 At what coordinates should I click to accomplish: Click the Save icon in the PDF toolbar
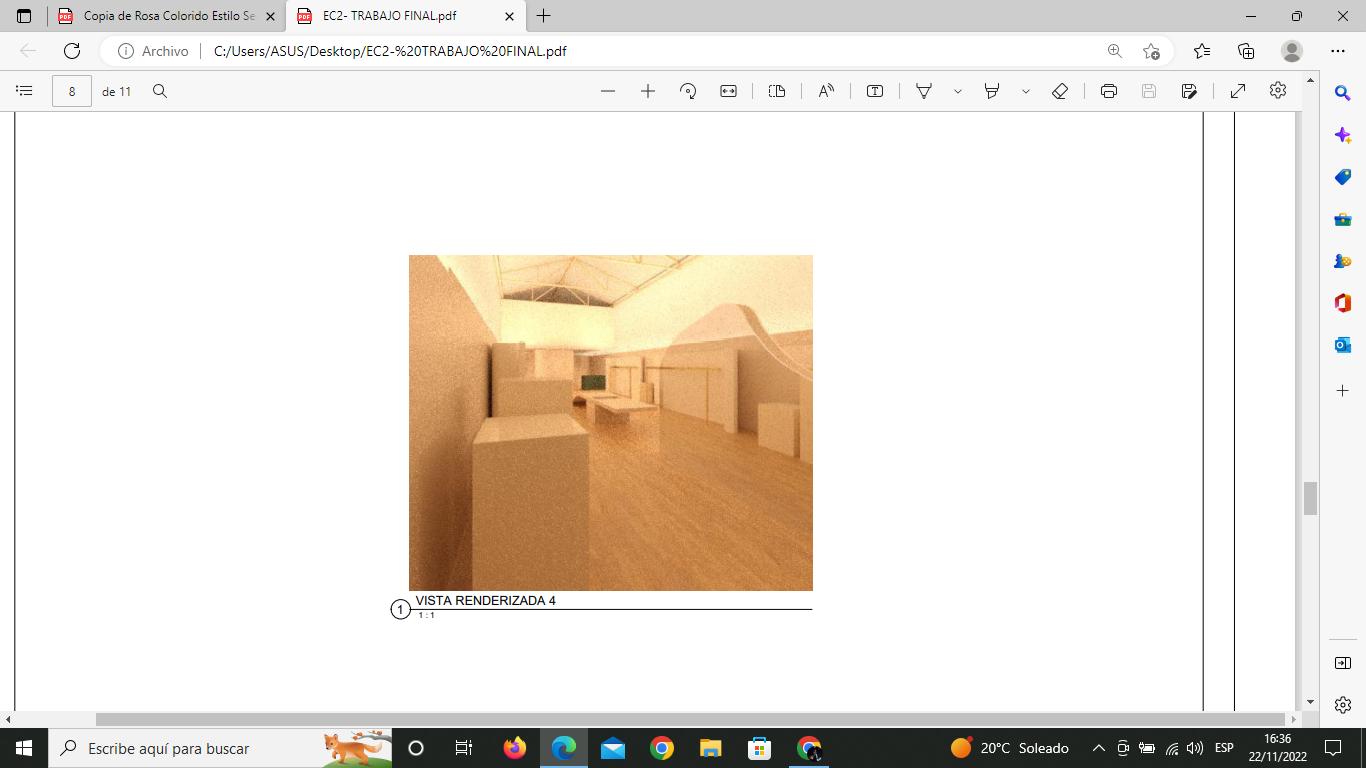tap(1149, 91)
